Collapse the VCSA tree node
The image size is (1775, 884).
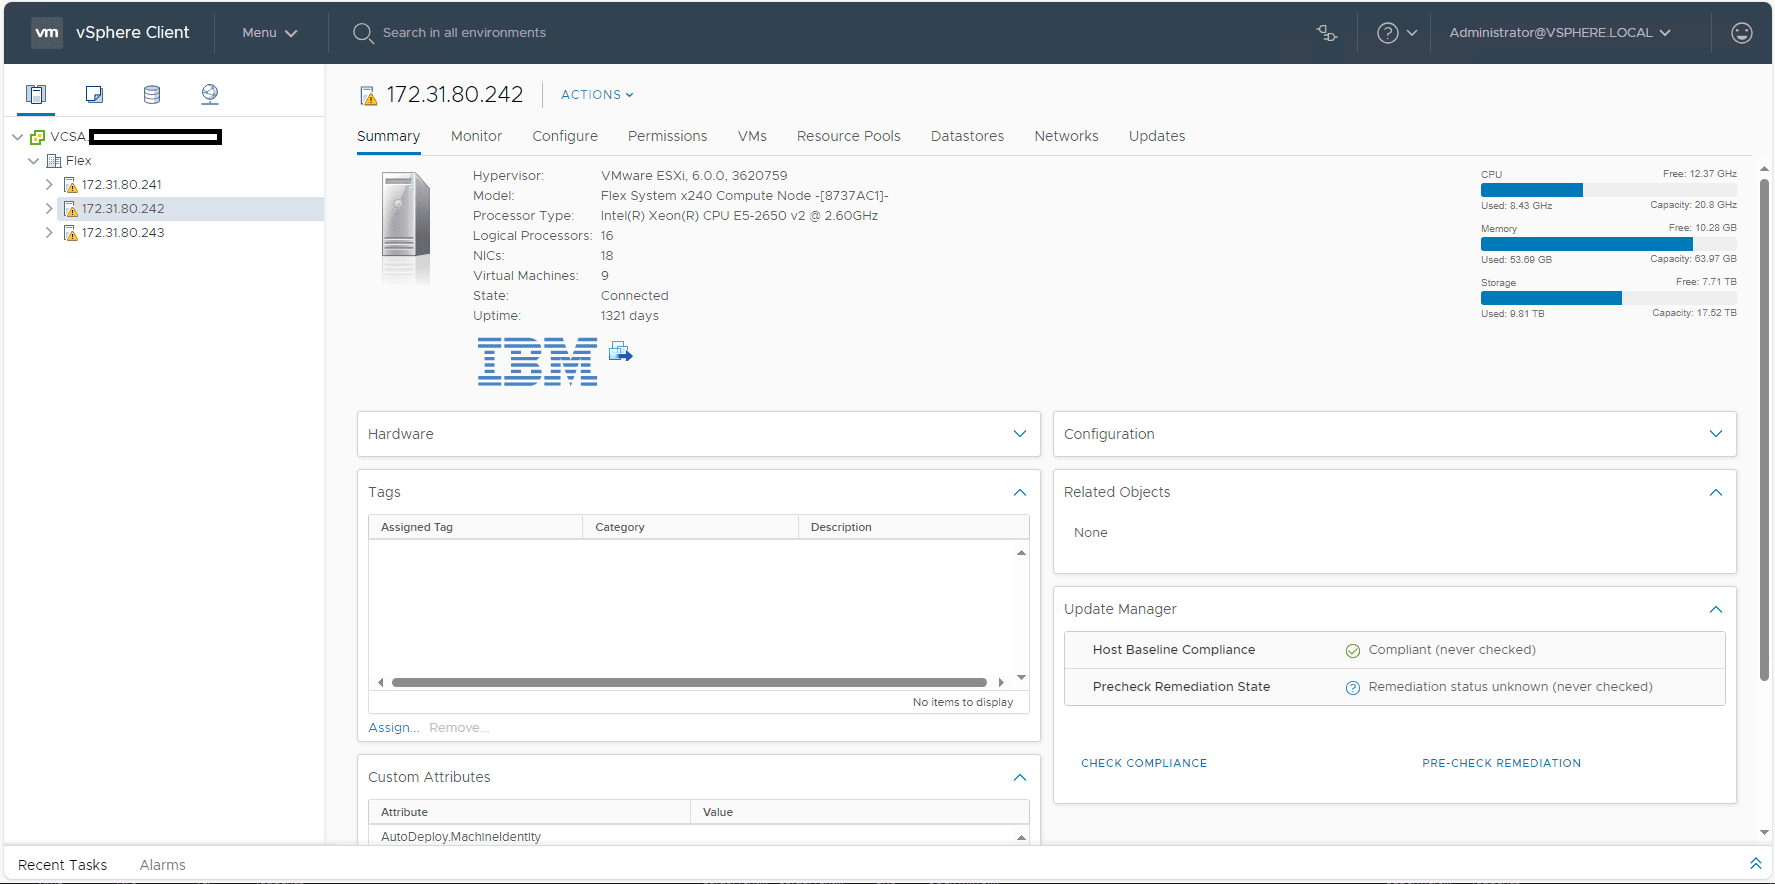pos(17,137)
